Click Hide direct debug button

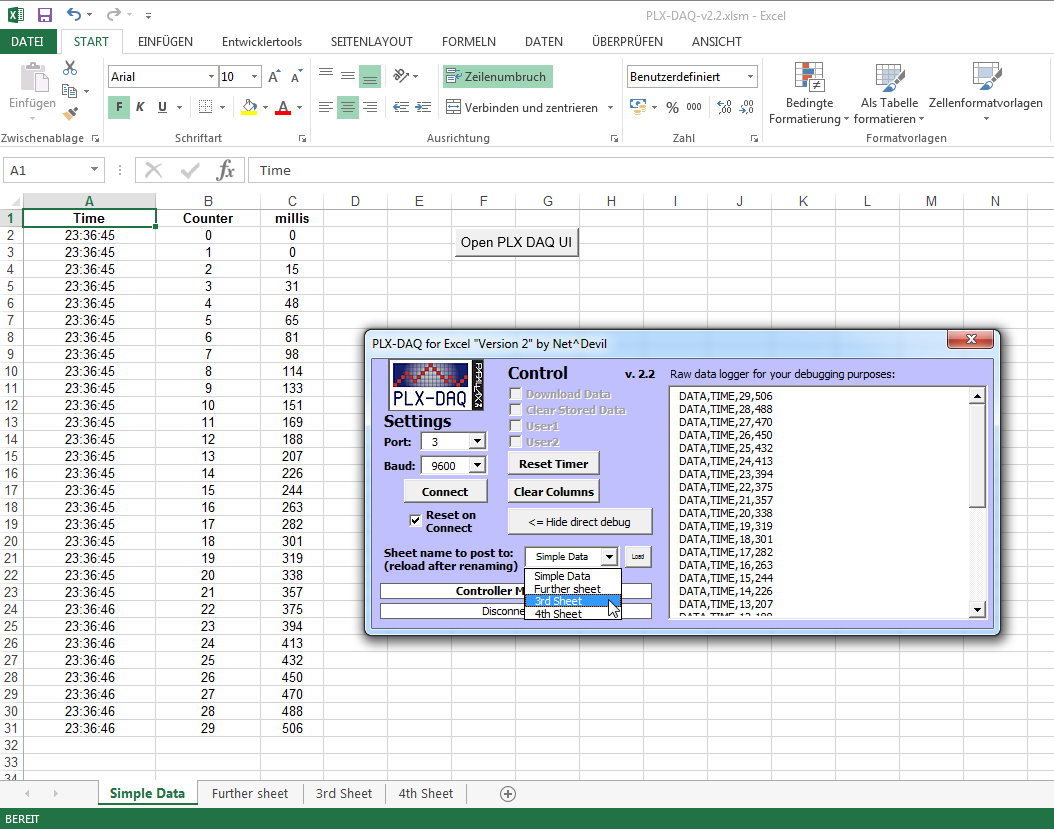pyautogui.click(x=579, y=522)
